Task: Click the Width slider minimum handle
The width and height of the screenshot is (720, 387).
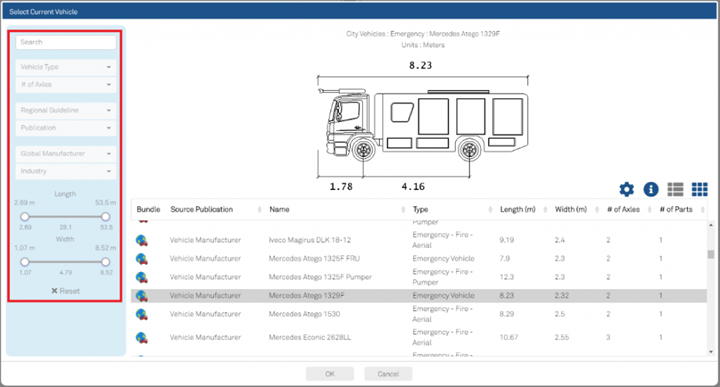Action: pos(25,262)
